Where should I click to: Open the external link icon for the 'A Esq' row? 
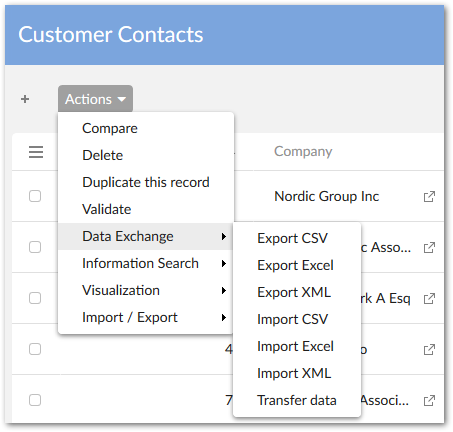[429, 299]
